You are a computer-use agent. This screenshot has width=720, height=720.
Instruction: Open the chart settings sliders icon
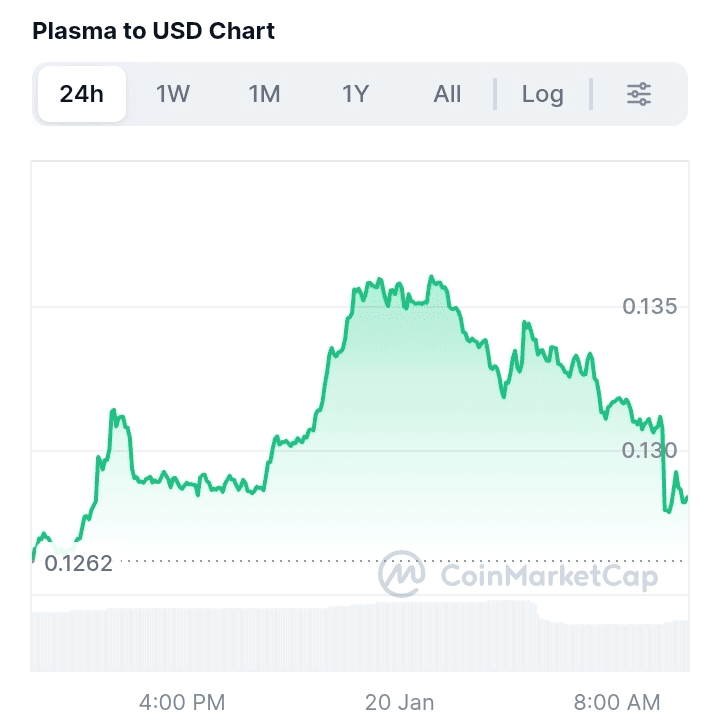pos(639,94)
